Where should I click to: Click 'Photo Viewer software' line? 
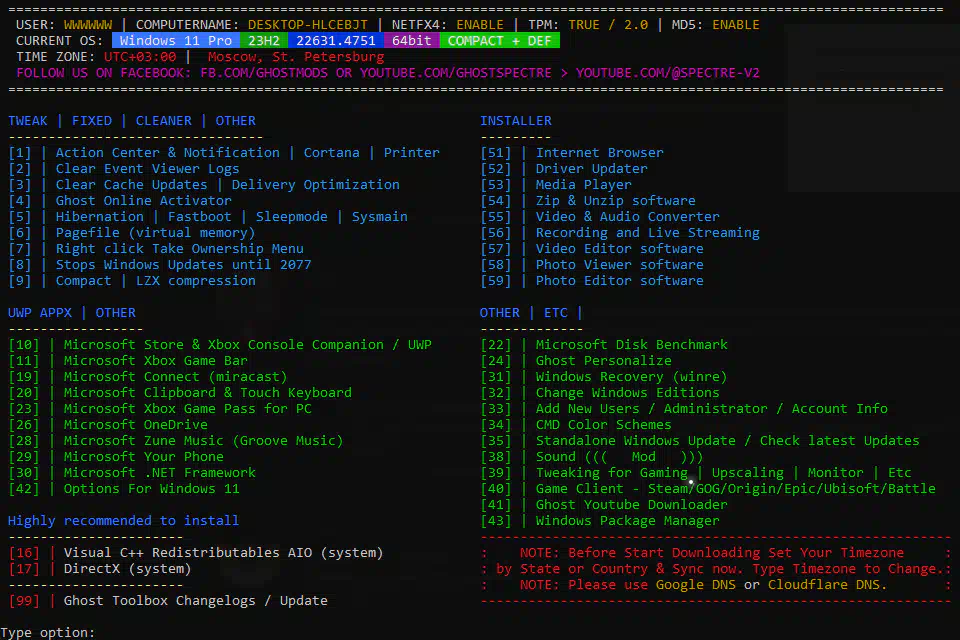click(593, 265)
